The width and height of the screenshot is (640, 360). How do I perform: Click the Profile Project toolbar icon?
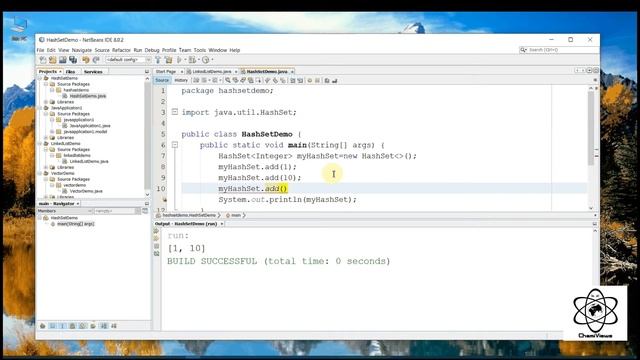click(x=206, y=60)
